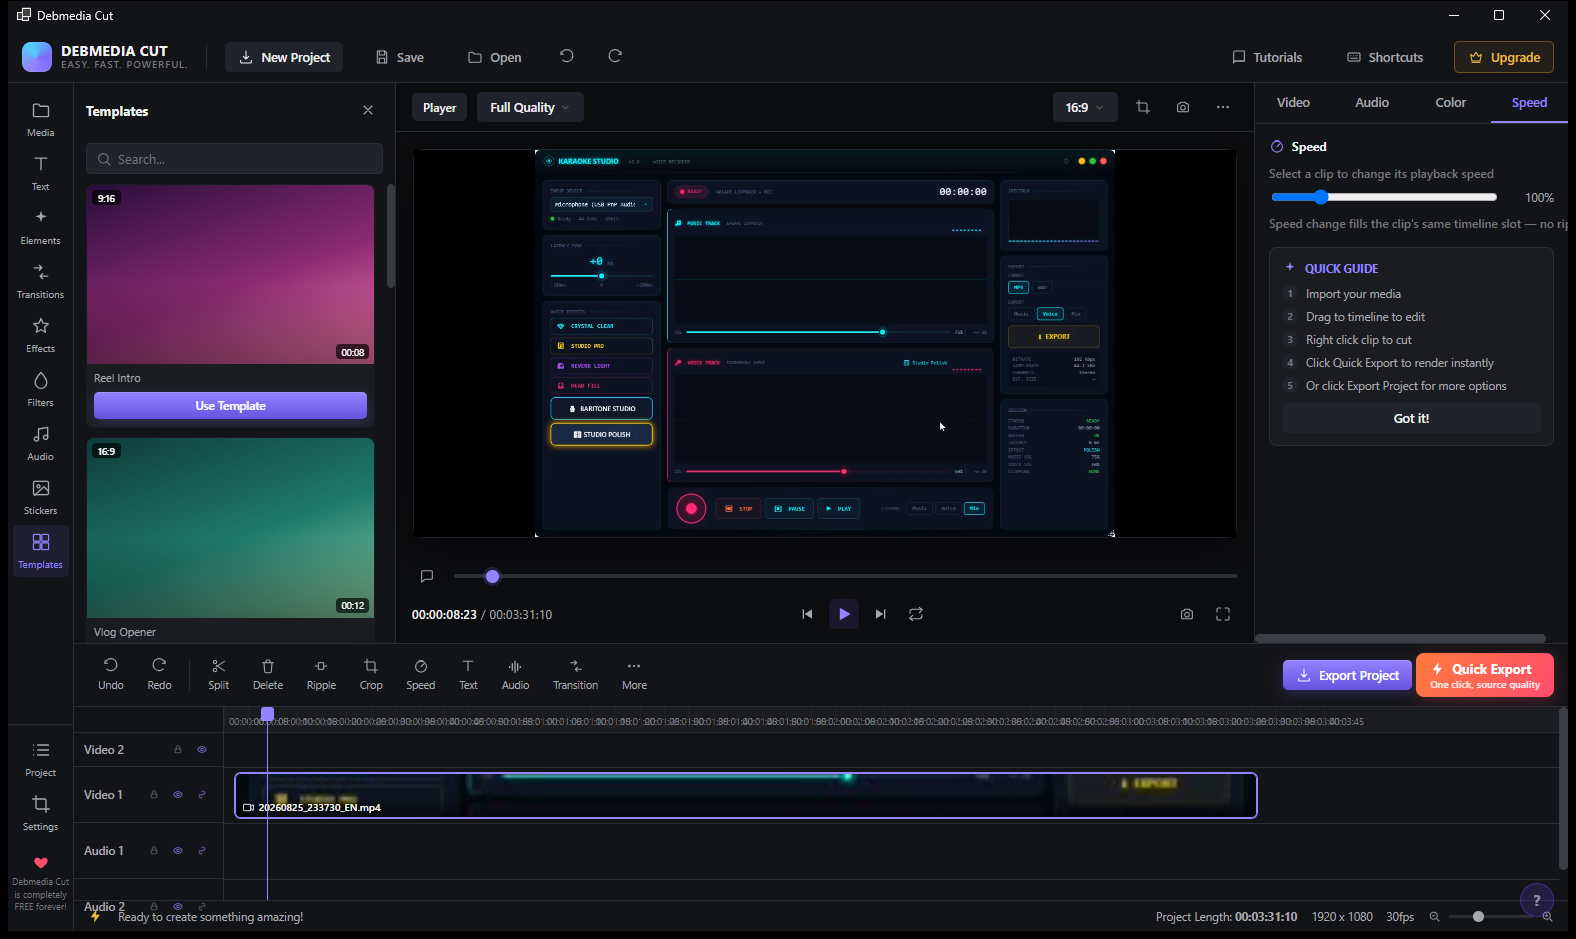Open the Stickers sidebar panel
Image resolution: width=1576 pixels, height=939 pixels.
tap(41, 497)
